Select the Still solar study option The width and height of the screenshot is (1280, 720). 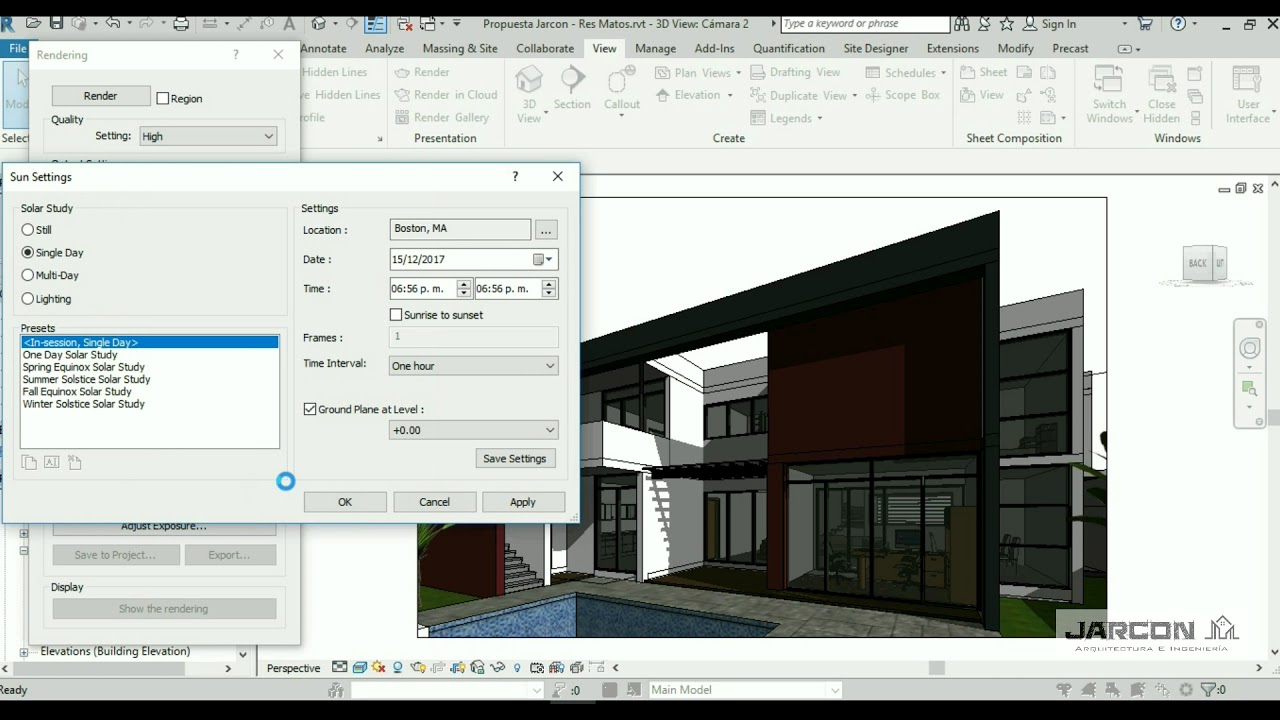tap(28, 230)
